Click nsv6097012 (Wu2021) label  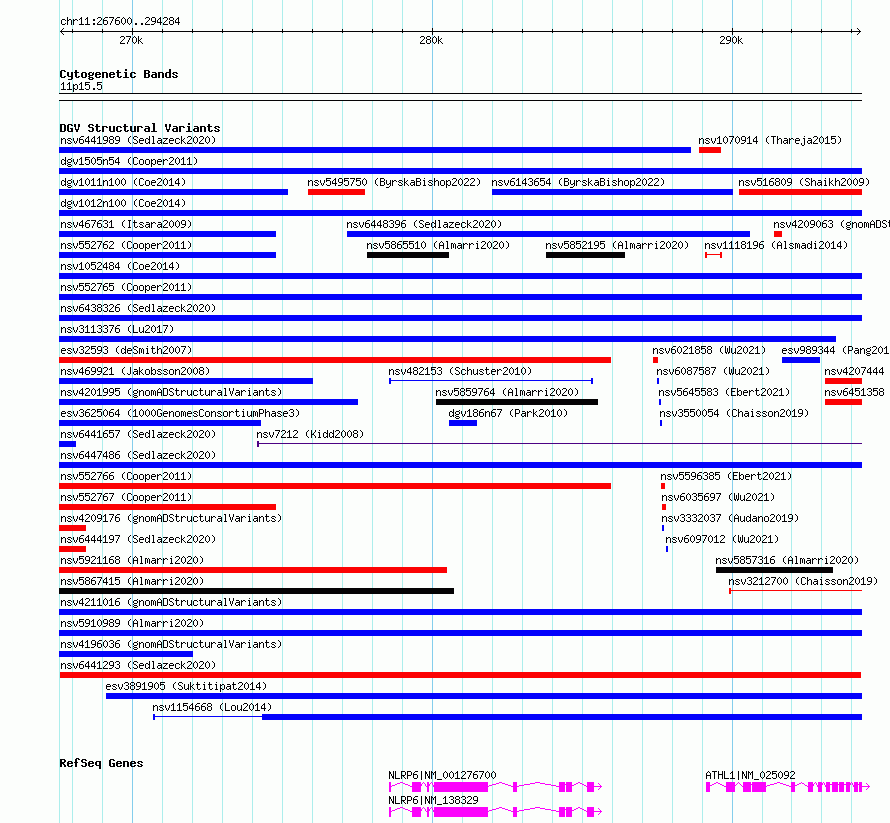coord(722,539)
